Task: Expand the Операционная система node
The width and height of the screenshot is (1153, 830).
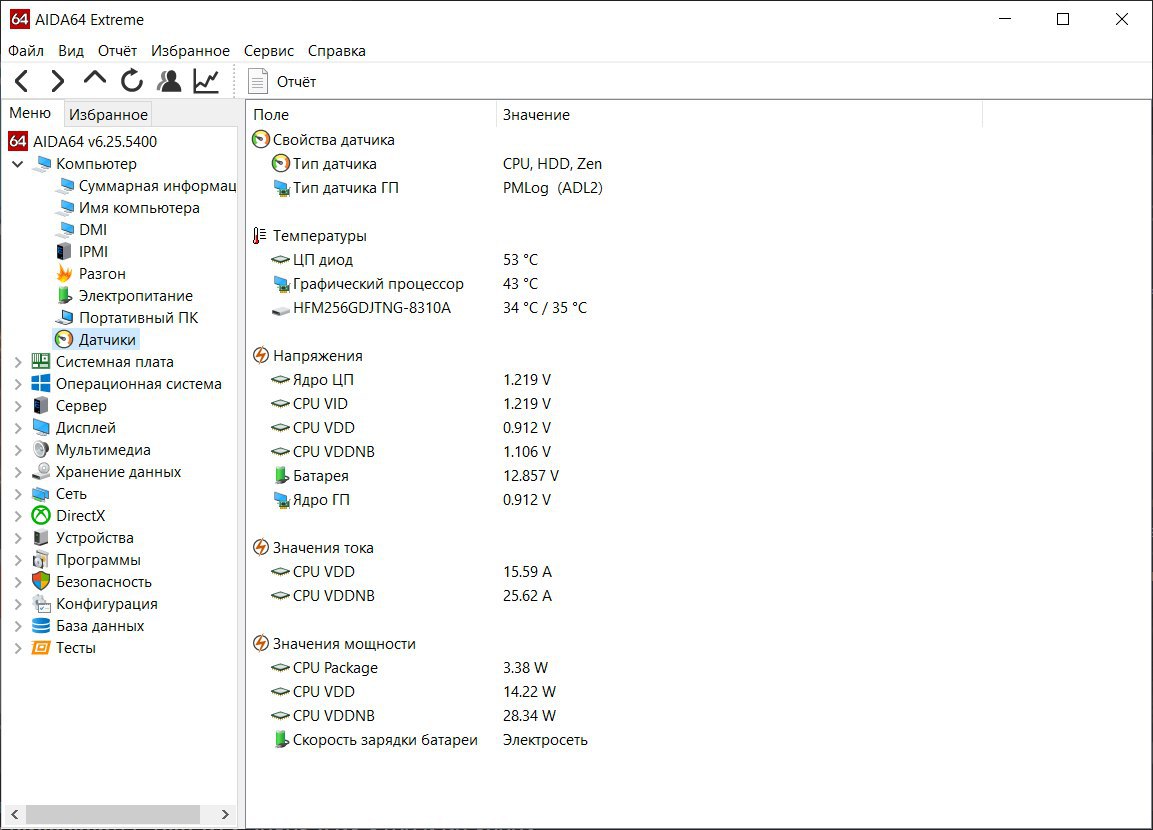Action: (x=18, y=384)
